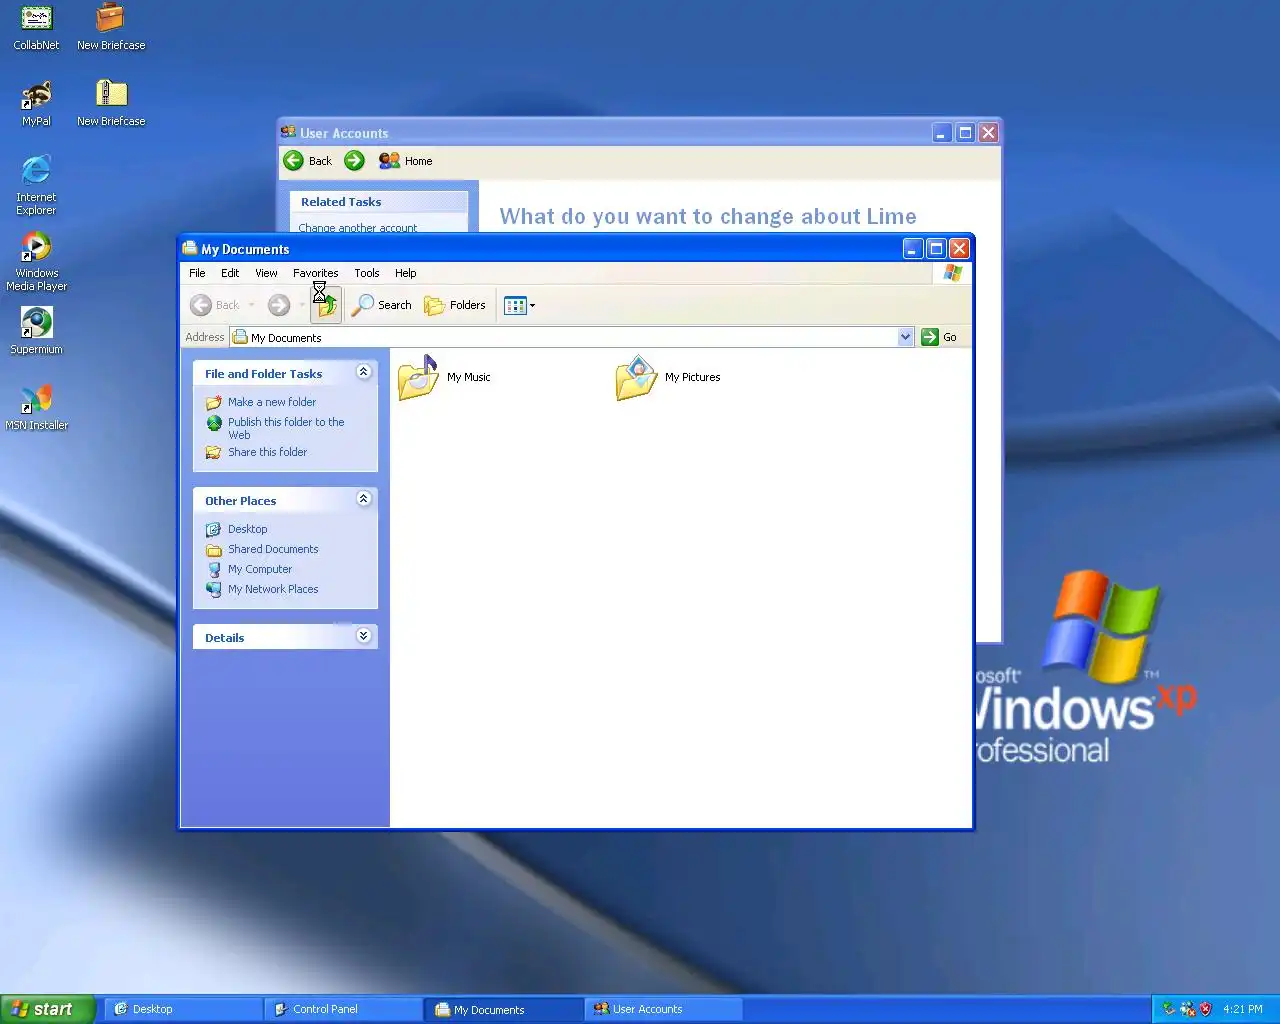
Task: Switch to Desktop taskbar button
Action: [x=183, y=1009]
